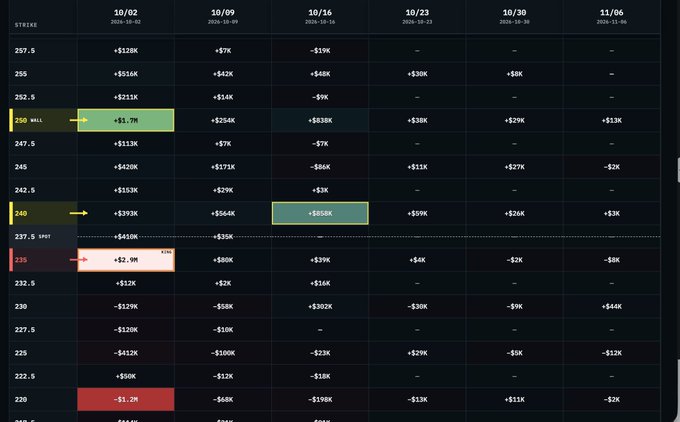Select the 225 strike row label
680x422 pixels.
click(43, 353)
